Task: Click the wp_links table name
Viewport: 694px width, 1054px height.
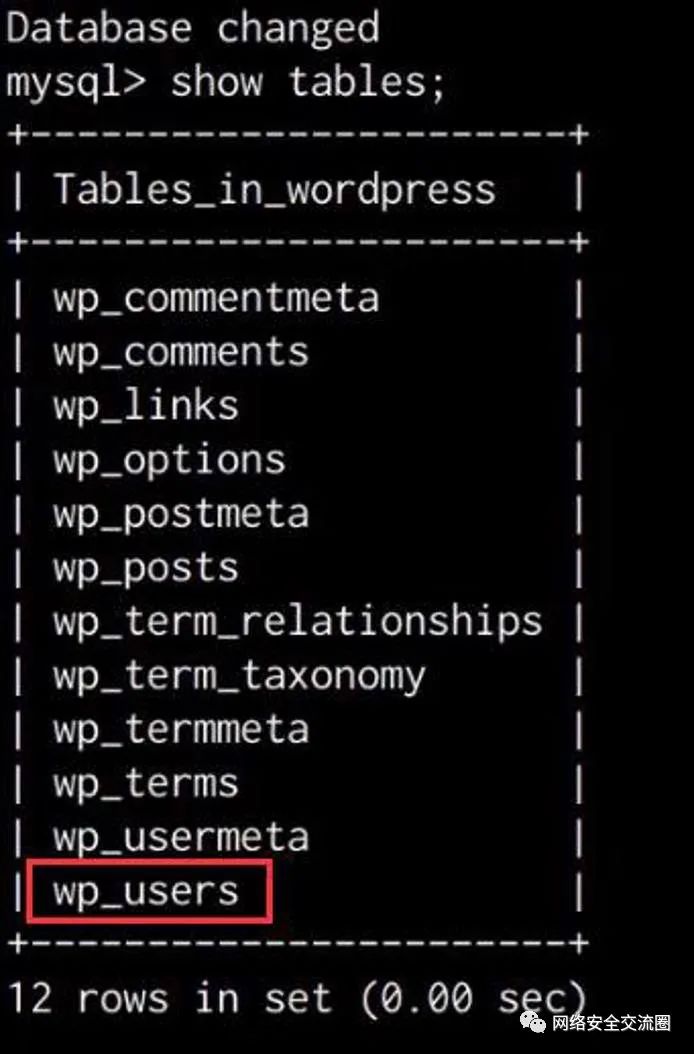Action: [x=146, y=406]
